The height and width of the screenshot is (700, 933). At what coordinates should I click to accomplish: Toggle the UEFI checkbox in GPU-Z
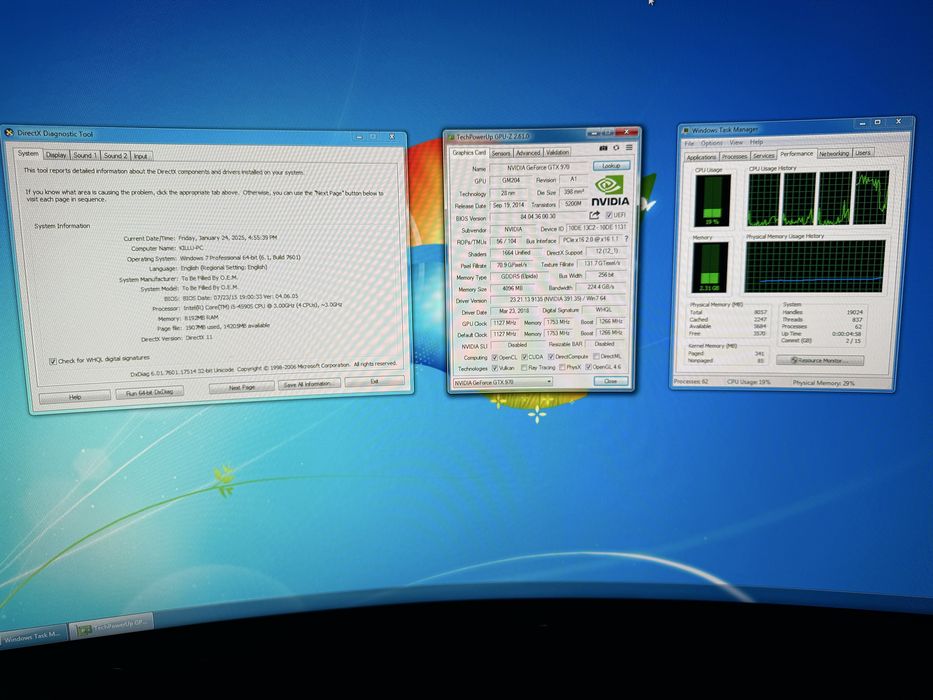coord(609,215)
